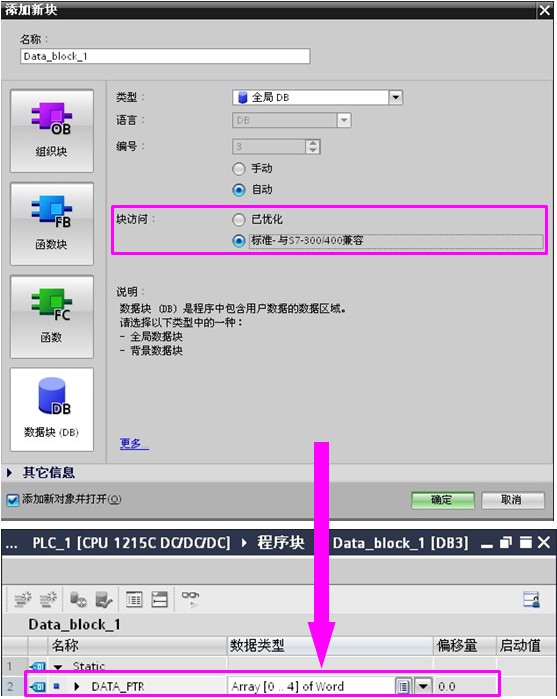Viewport: 557px width, 699px height.
Task: Click the data type picker icon beside Array field
Action: [x=403, y=686]
